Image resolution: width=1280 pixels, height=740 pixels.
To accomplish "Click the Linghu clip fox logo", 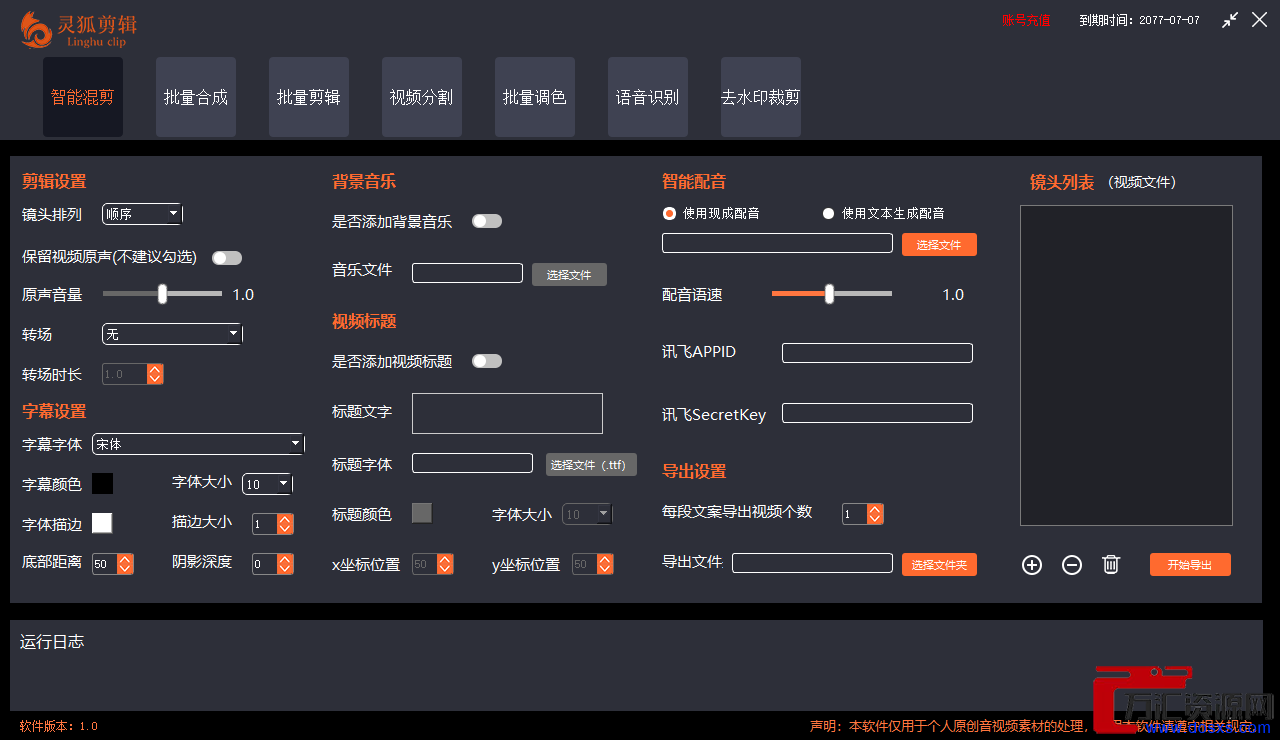I will pos(37,29).
